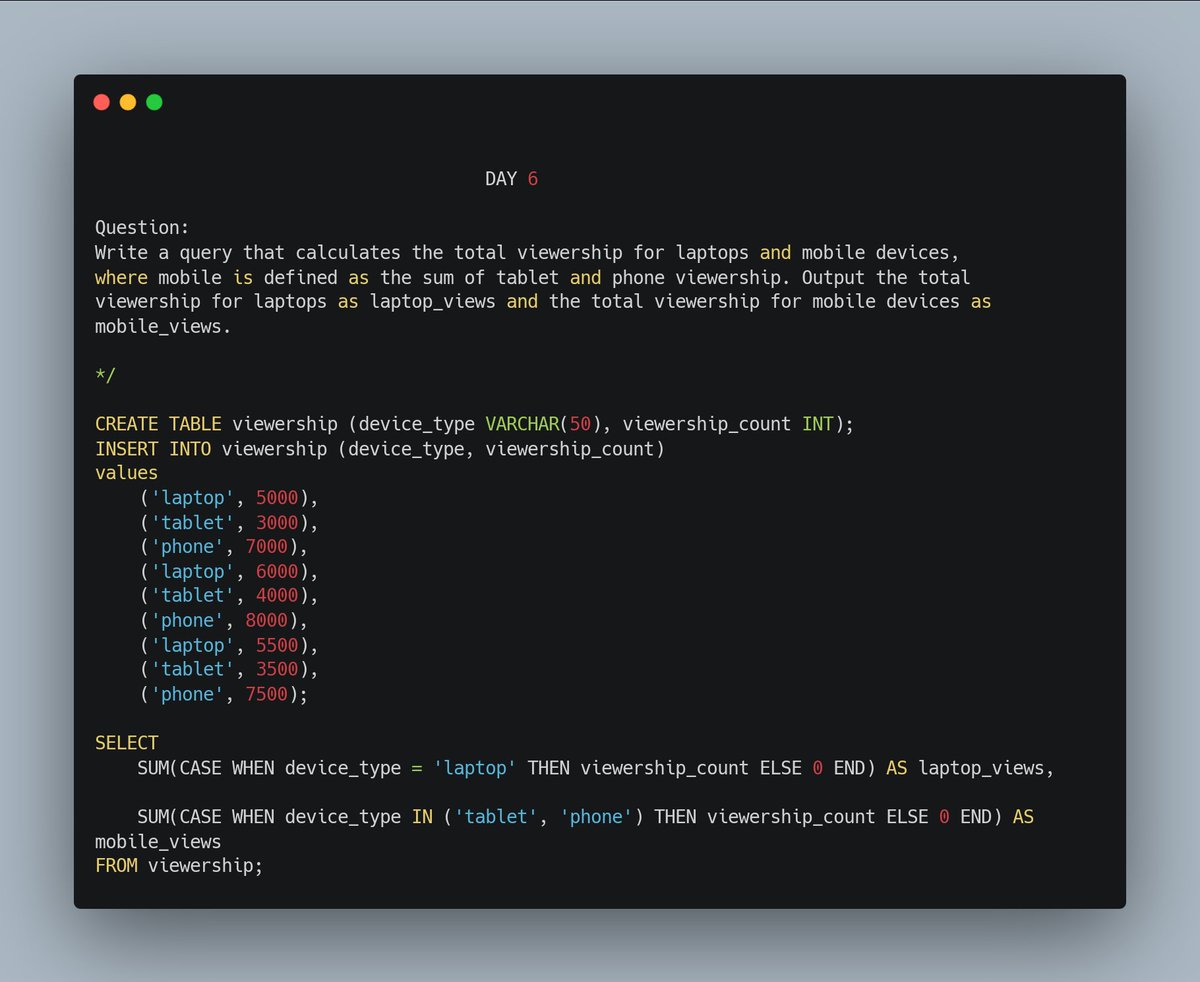Click 'VARCHAR(50)' in the CREATE TABLE line
Image resolution: width=1200 pixels, height=982 pixels.
(543, 424)
